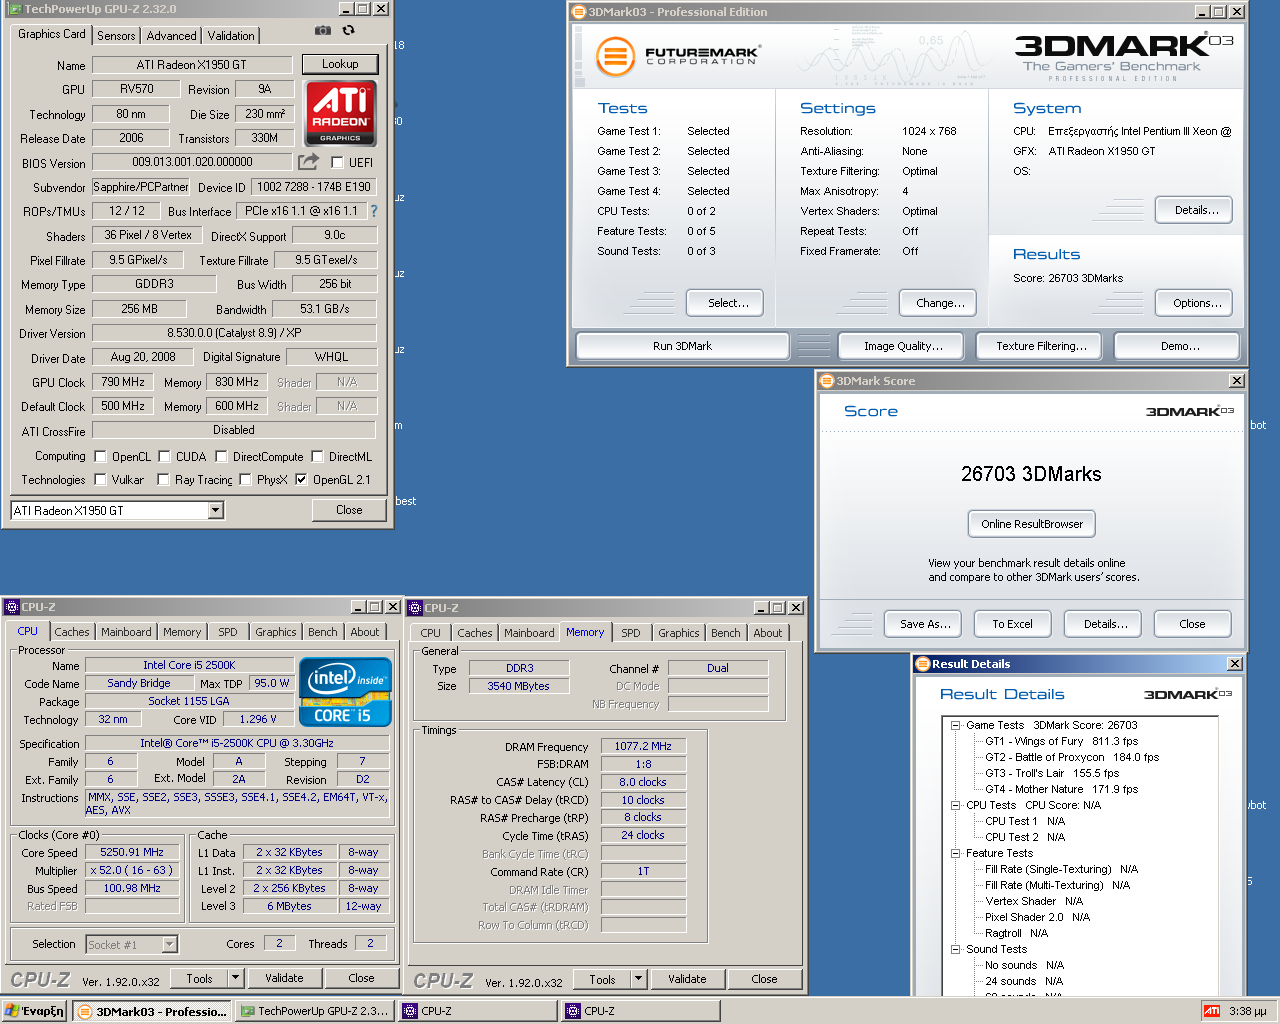Switch to 3DMark03 taskbar button
Screen dimensions: 1280x1024
click(152, 1011)
